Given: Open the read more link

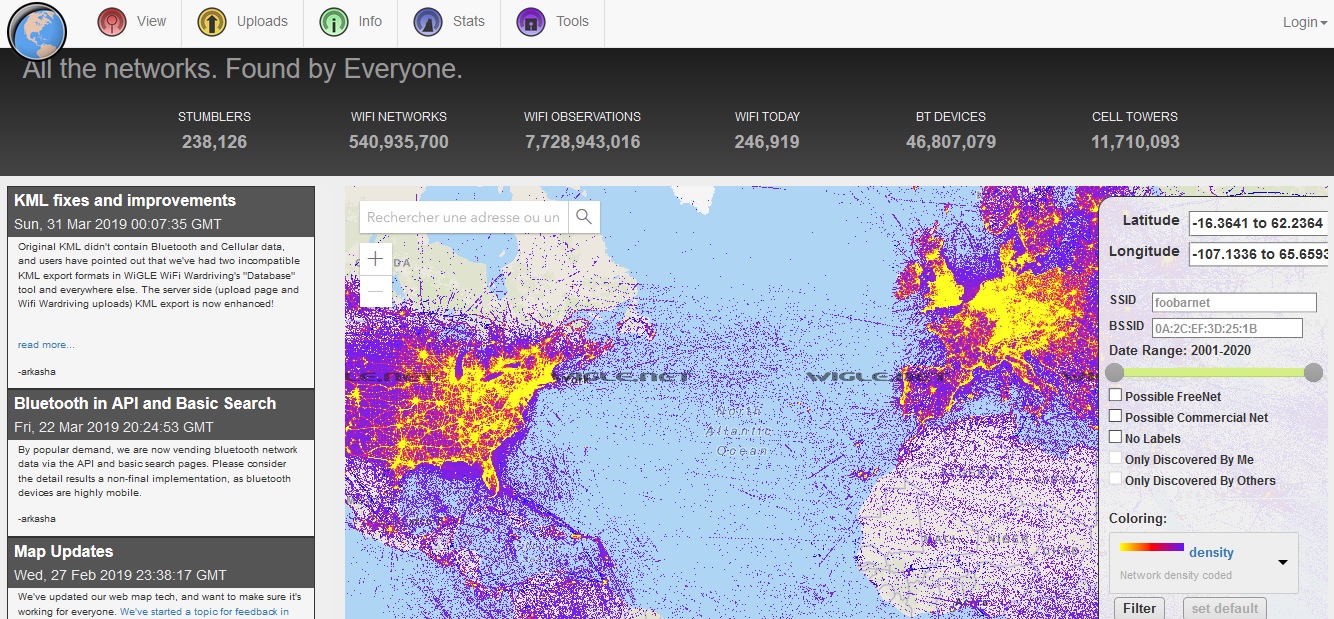Looking at the screenshot, I should tap(46, 345).
